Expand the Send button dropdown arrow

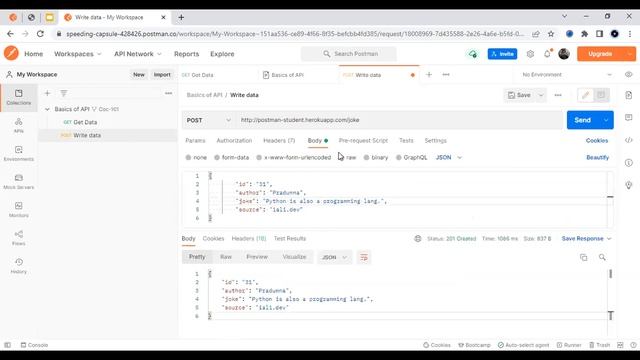606,120
